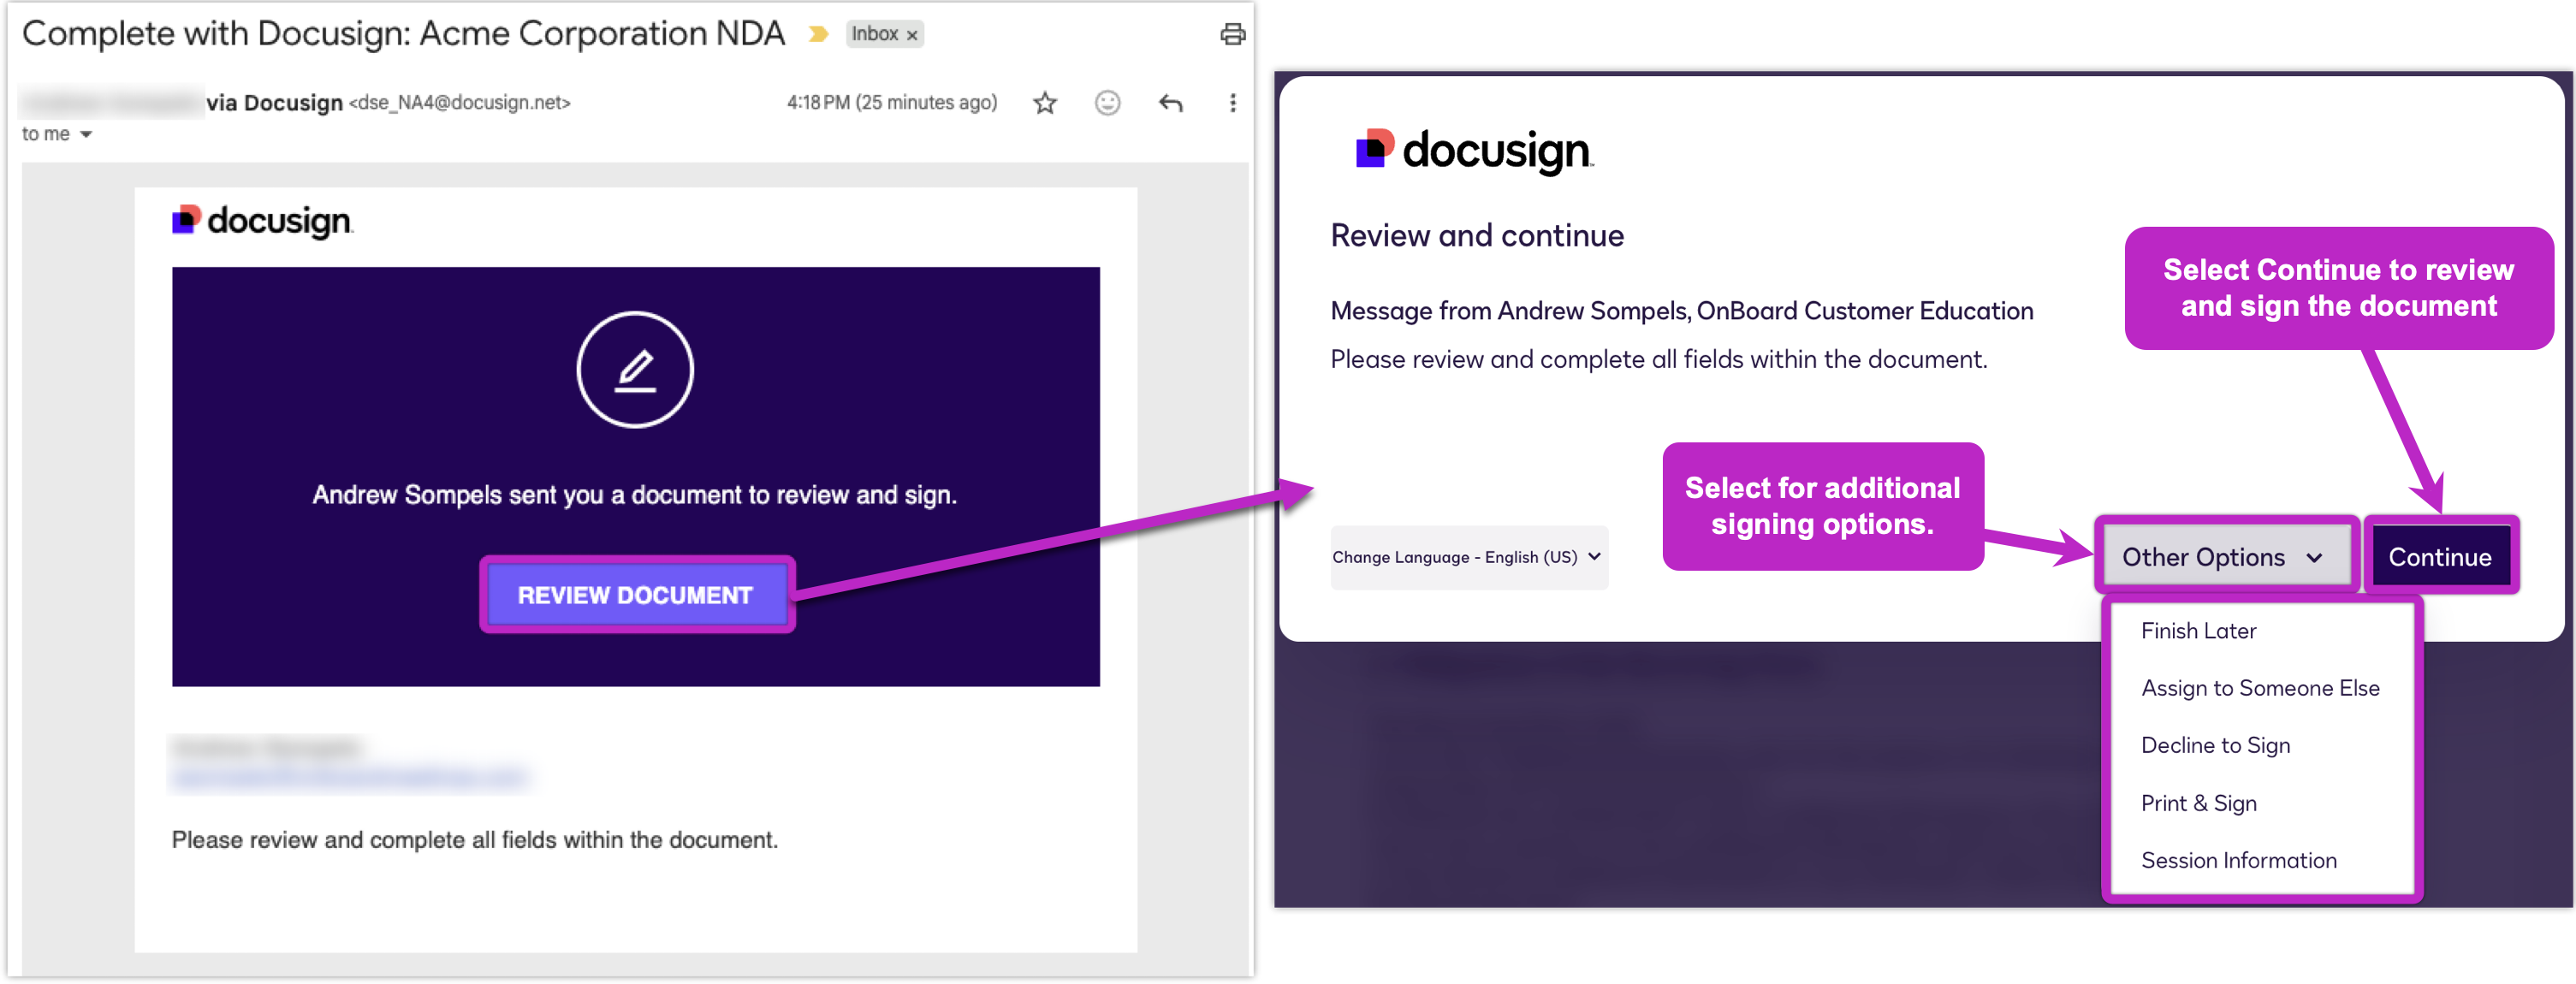Image resolution: width=2576 pixels, height=984 pixels.
Task: Click the print email icon
Action: (1232, 35)
